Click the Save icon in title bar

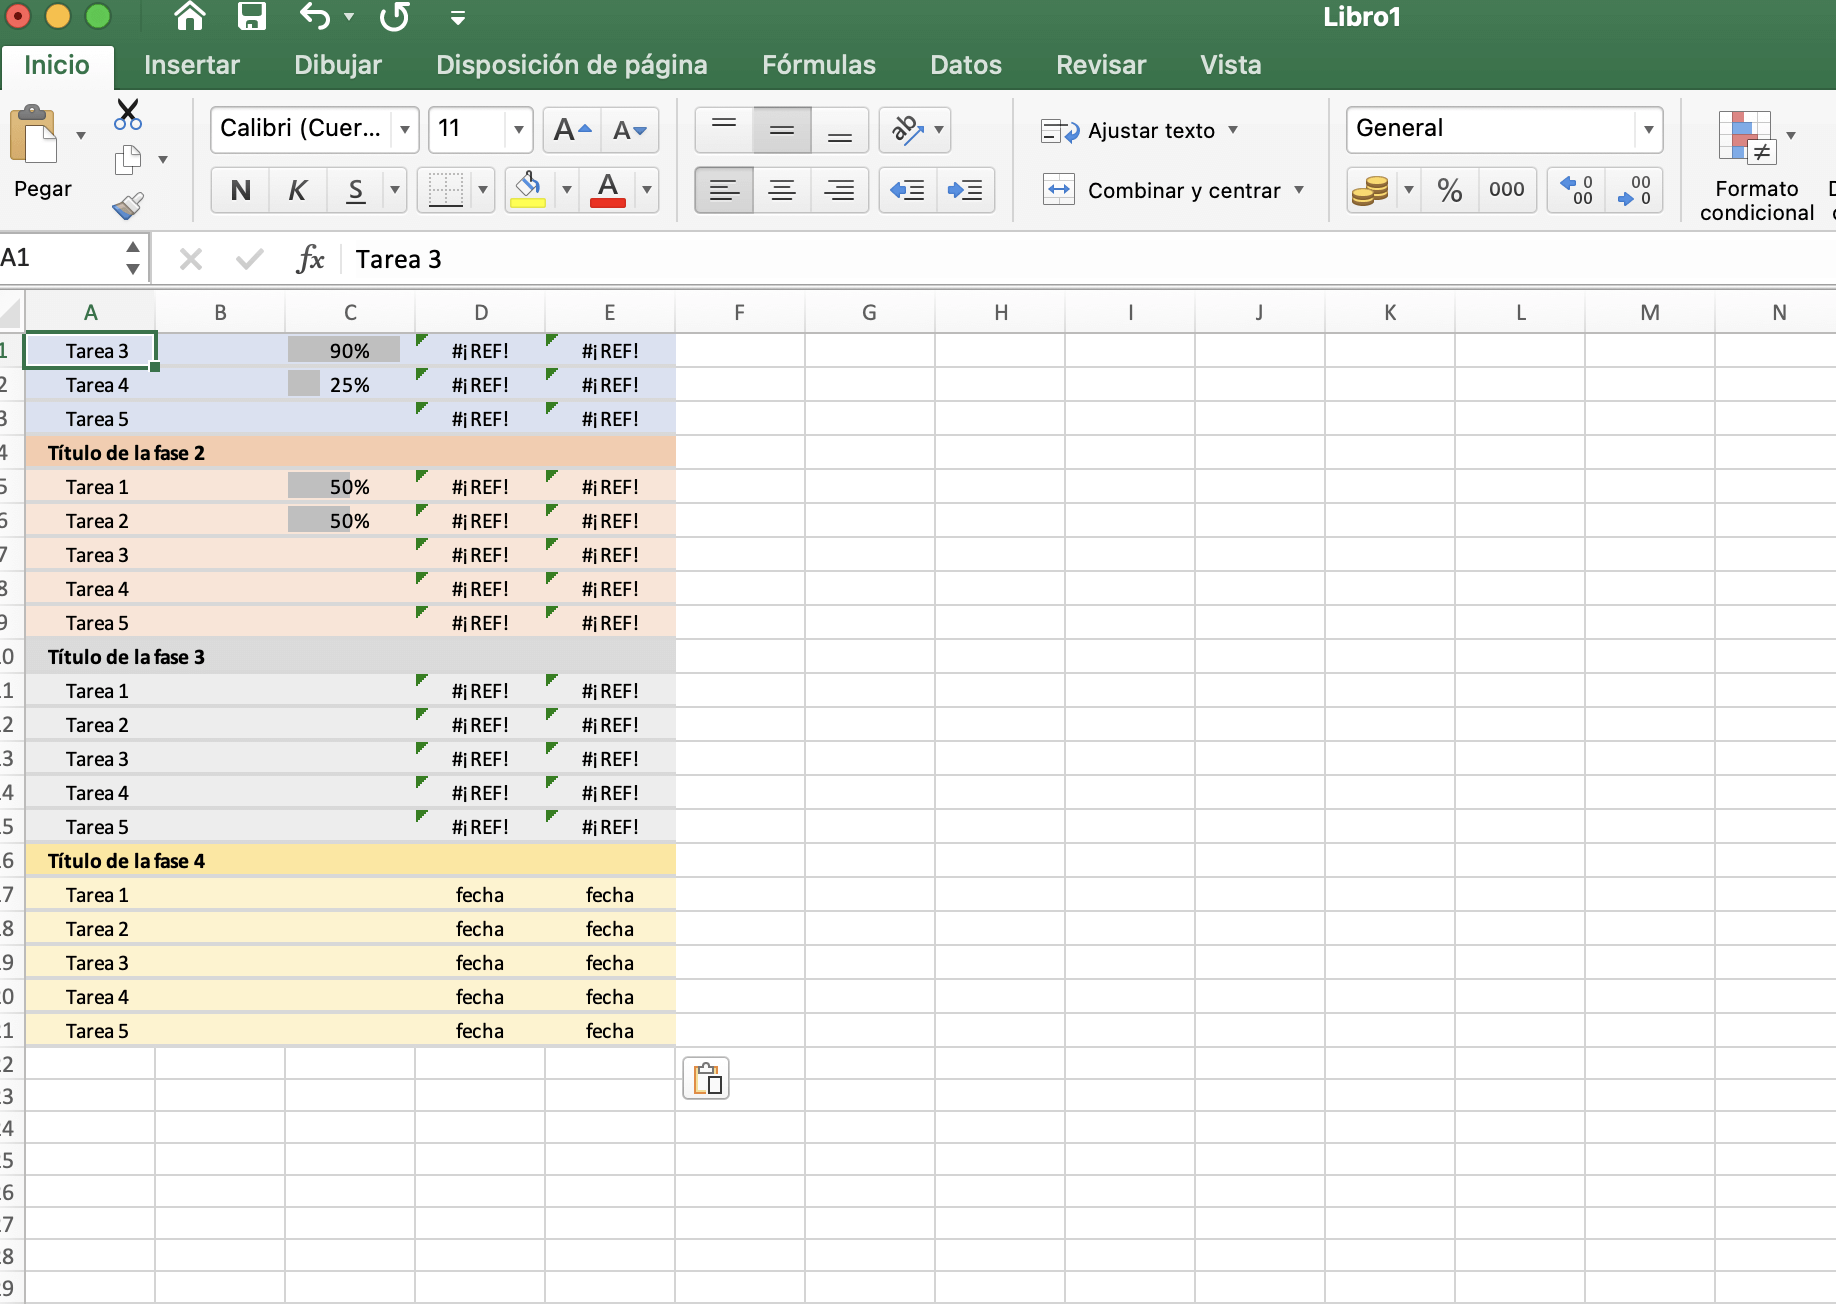coord(251,17)
